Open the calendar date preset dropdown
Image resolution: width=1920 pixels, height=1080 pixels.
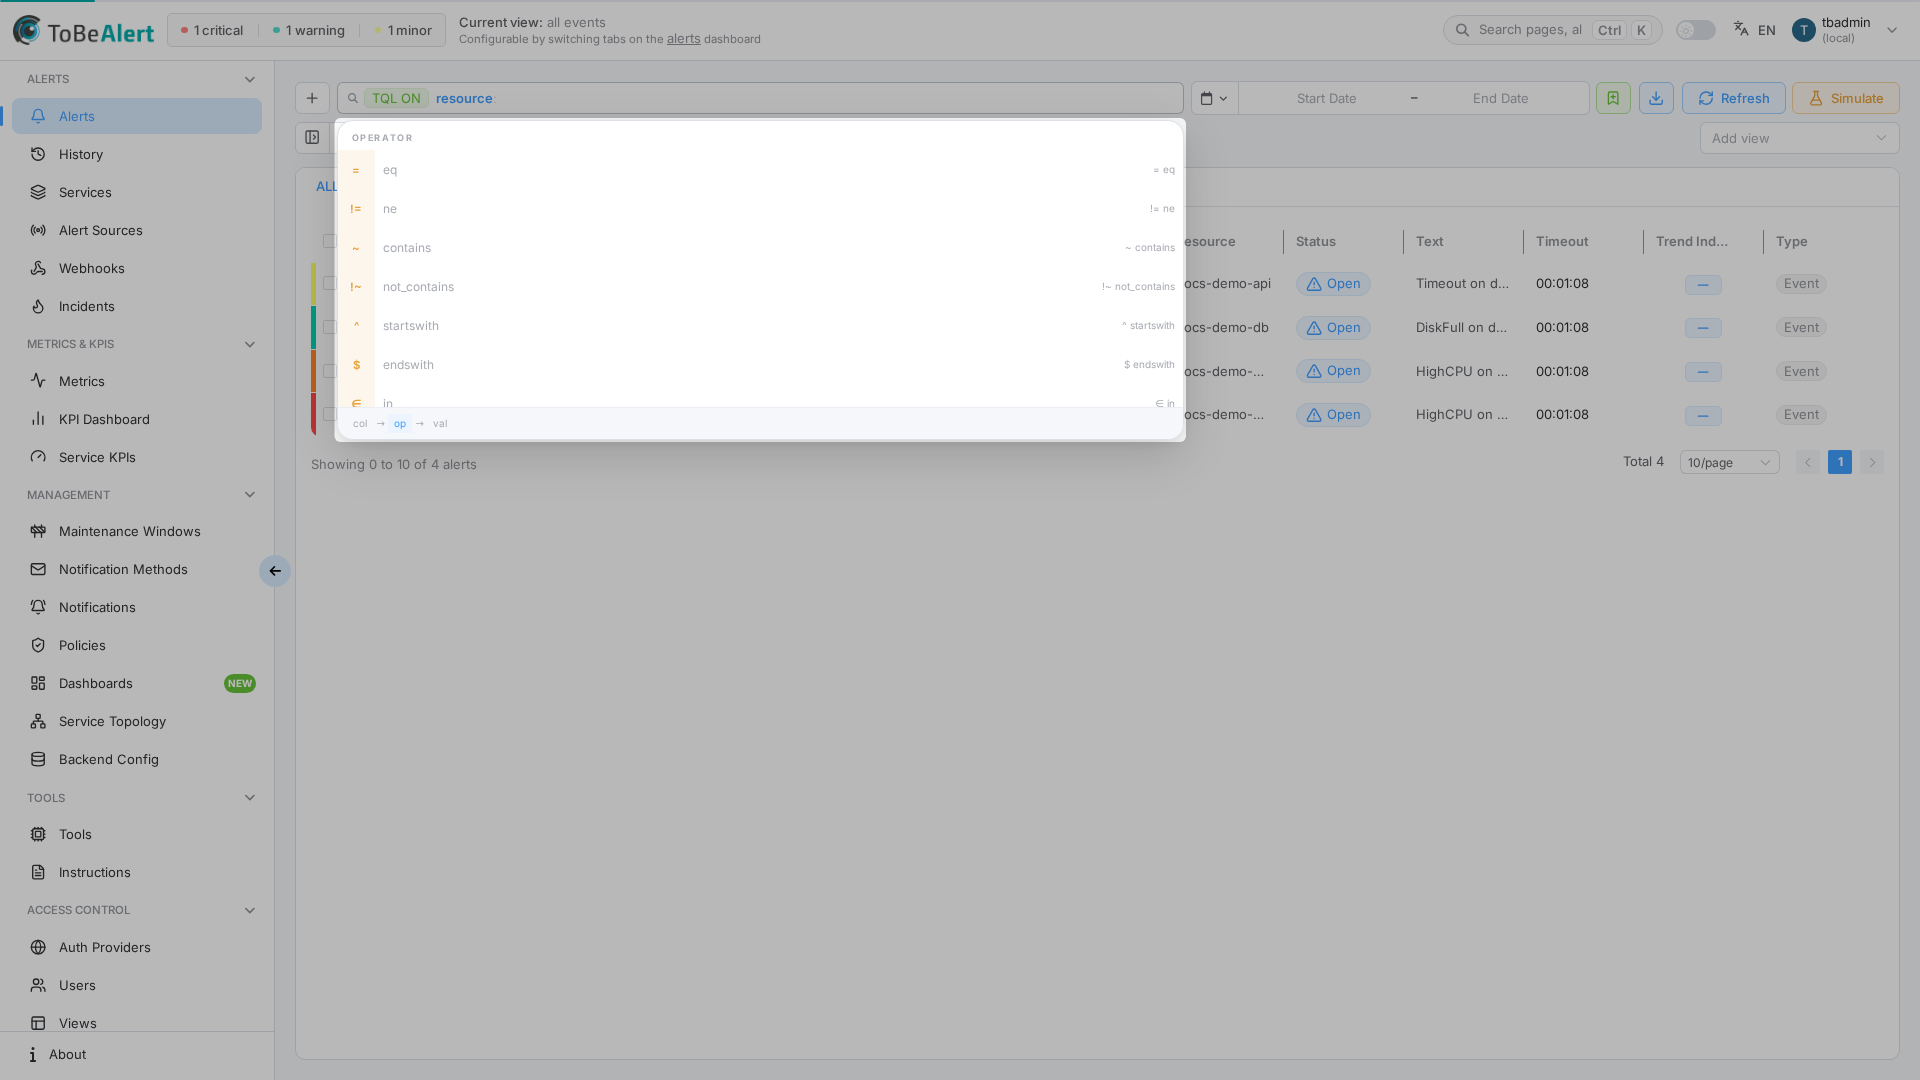[x=1214, y=98]
